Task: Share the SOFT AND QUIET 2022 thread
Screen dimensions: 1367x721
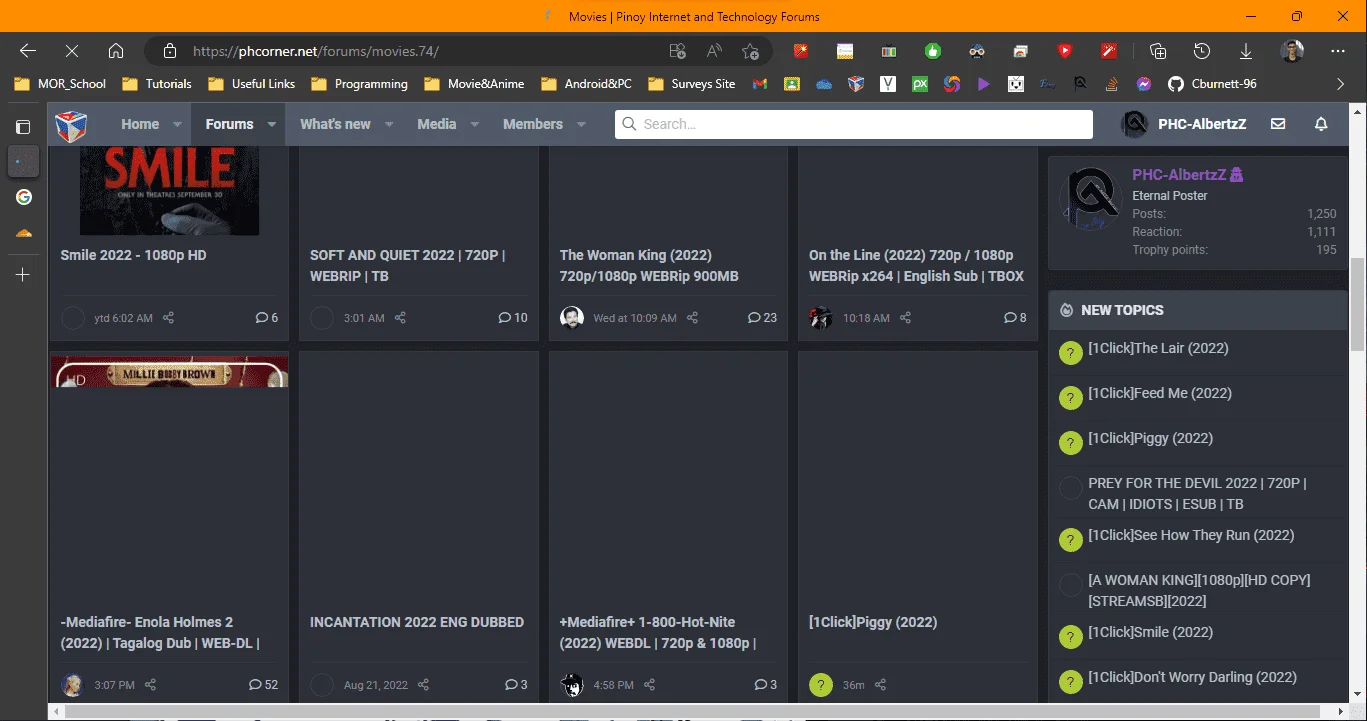Action: (x=400, y=318)
